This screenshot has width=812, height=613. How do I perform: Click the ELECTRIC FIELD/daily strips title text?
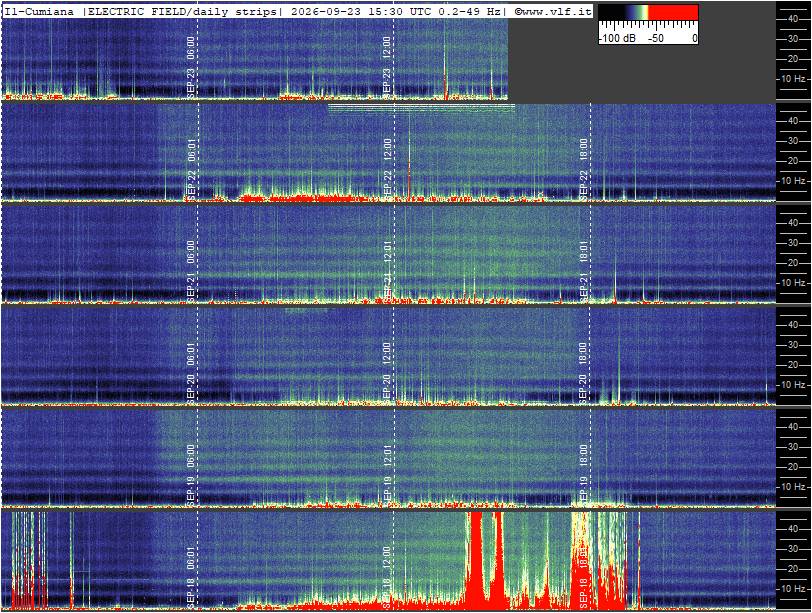coord(182,11)
